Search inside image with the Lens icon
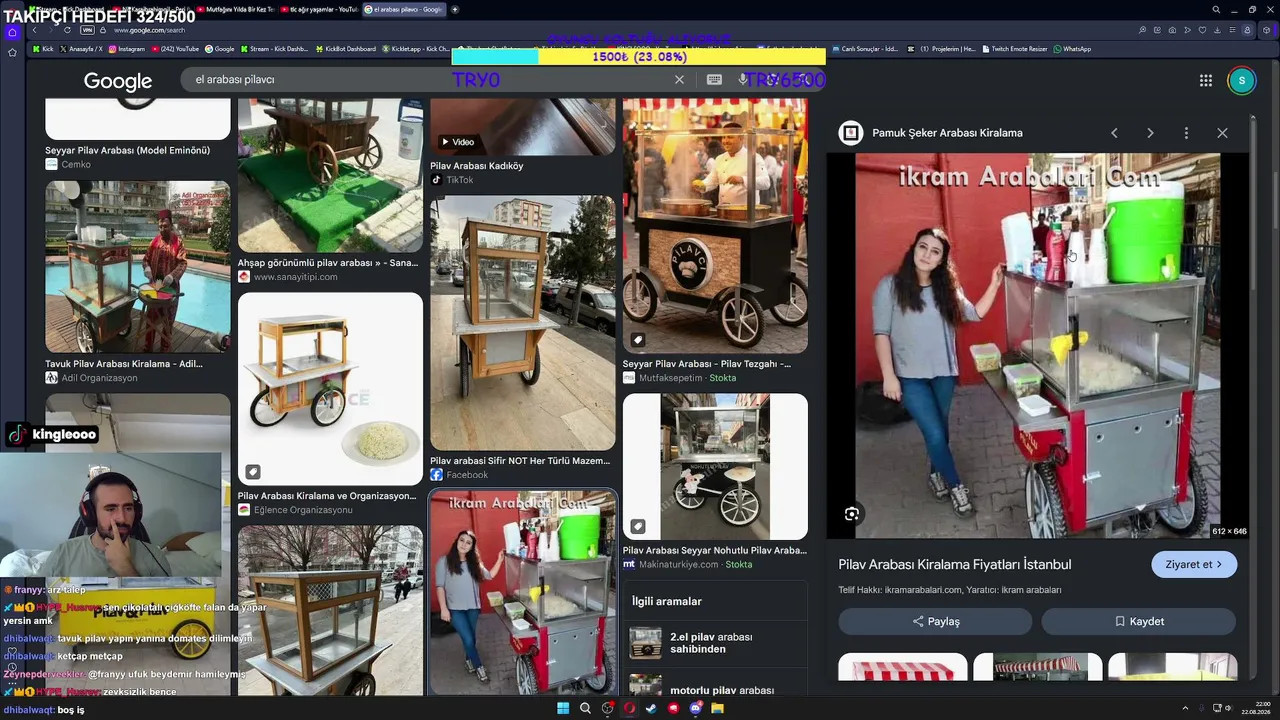This screenshot has height=720, width=1280. point(852,514)
